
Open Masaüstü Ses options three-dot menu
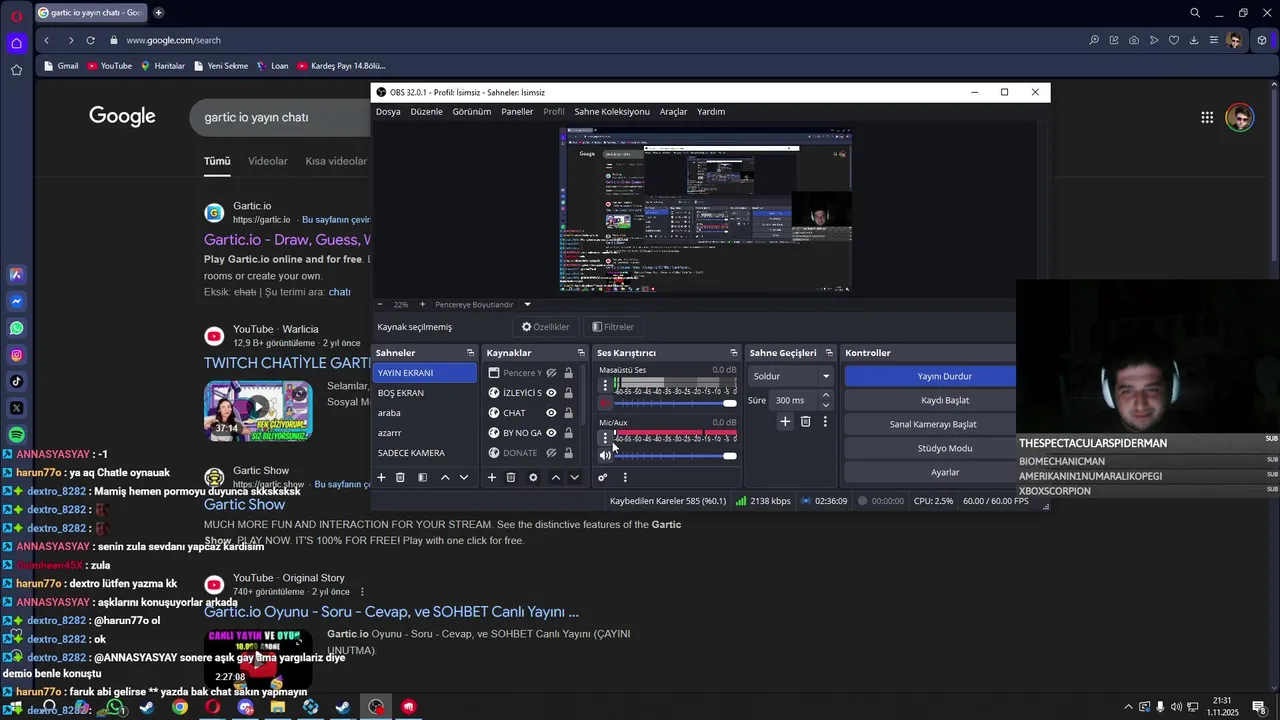coord(605,385)
